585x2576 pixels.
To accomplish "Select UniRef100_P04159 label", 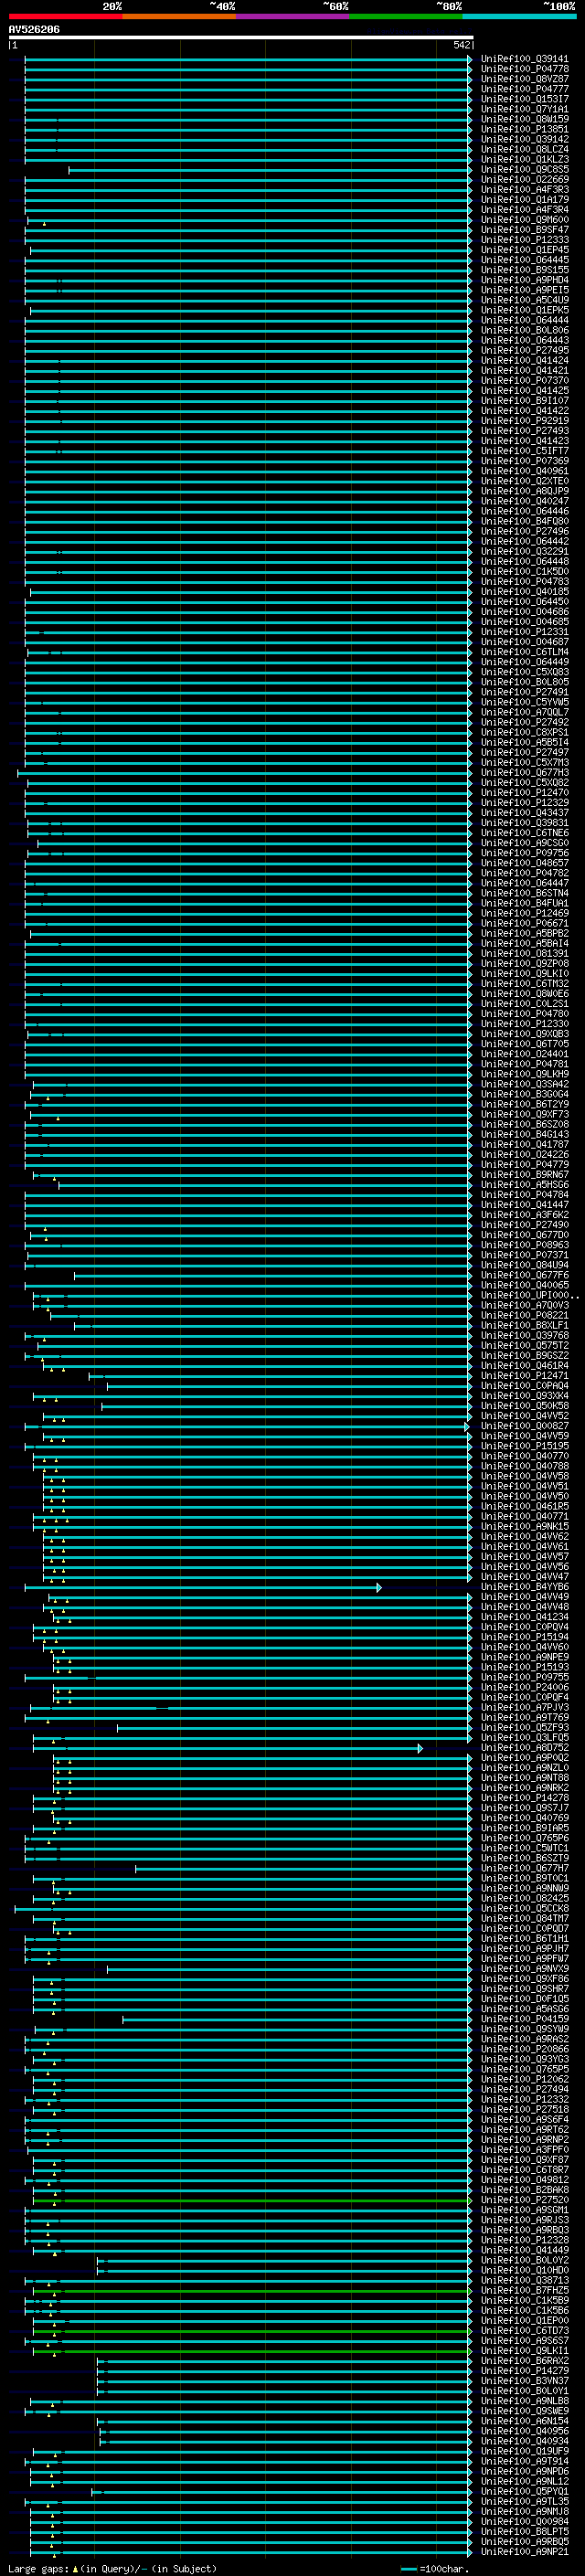I will 524,2019.
